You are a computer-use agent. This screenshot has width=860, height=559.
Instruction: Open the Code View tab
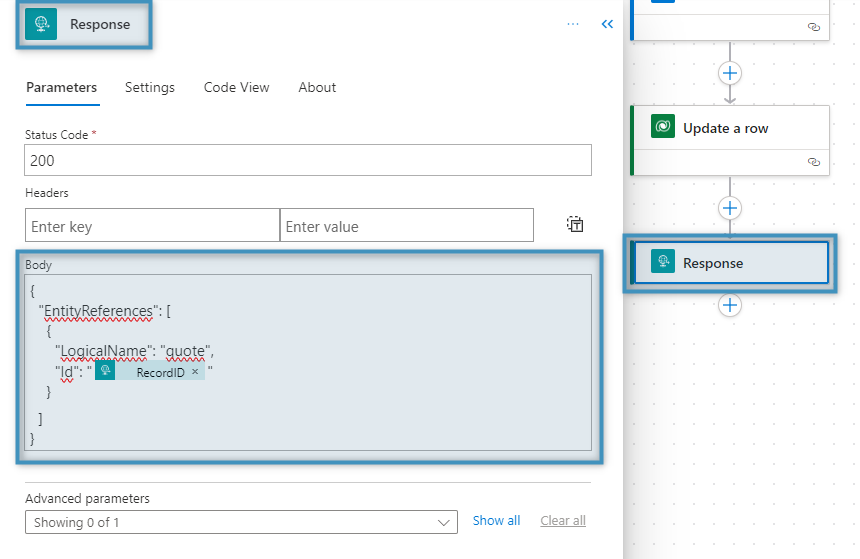pyautogui.click(x=236, y=88)
